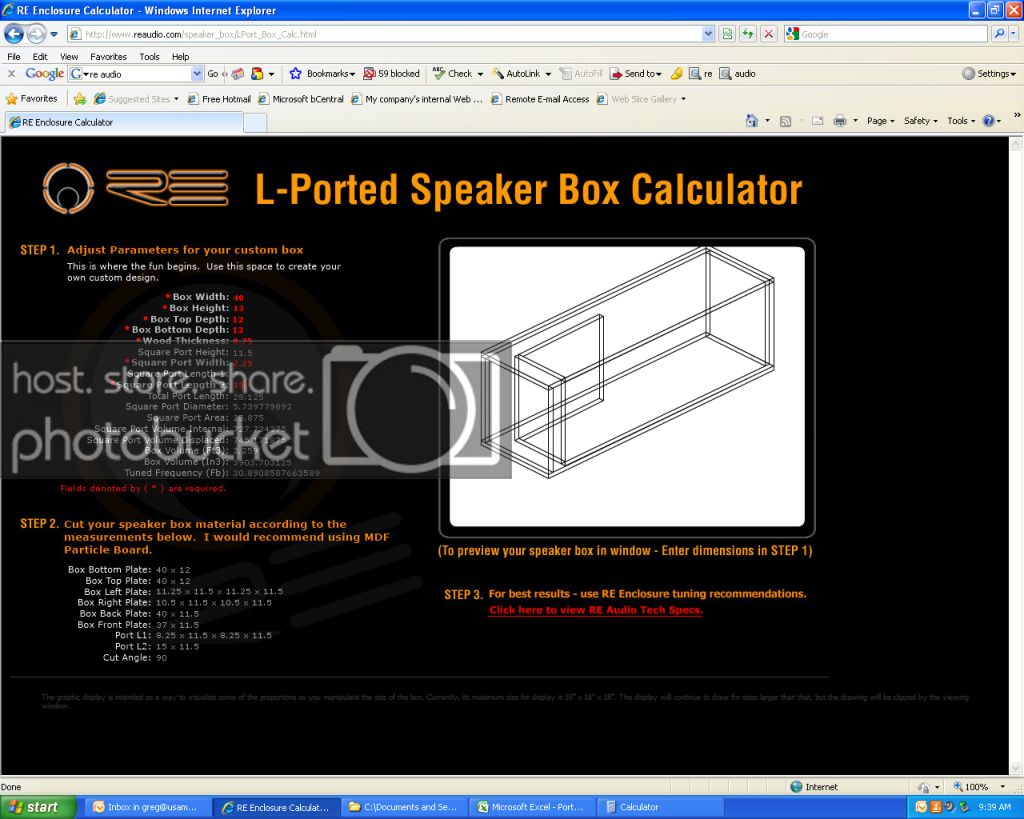This screenshot has height=819, width=1024.
Task: Switch to Inbox taskbar button
Action: click(147, 807)
